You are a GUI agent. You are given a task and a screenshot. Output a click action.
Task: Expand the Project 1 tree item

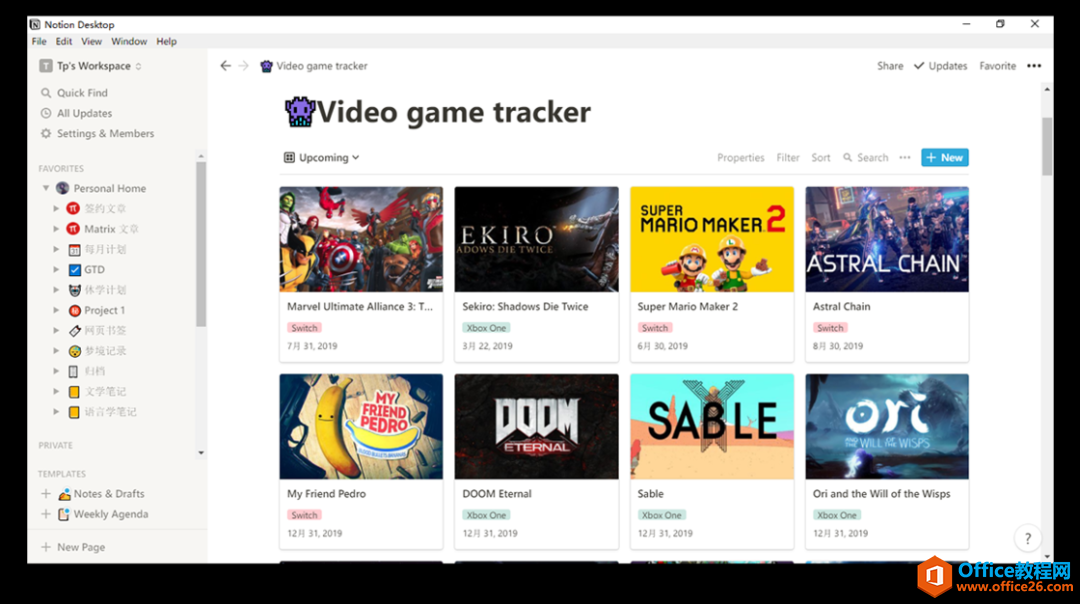pyautogui.click(x=56, y=310)
